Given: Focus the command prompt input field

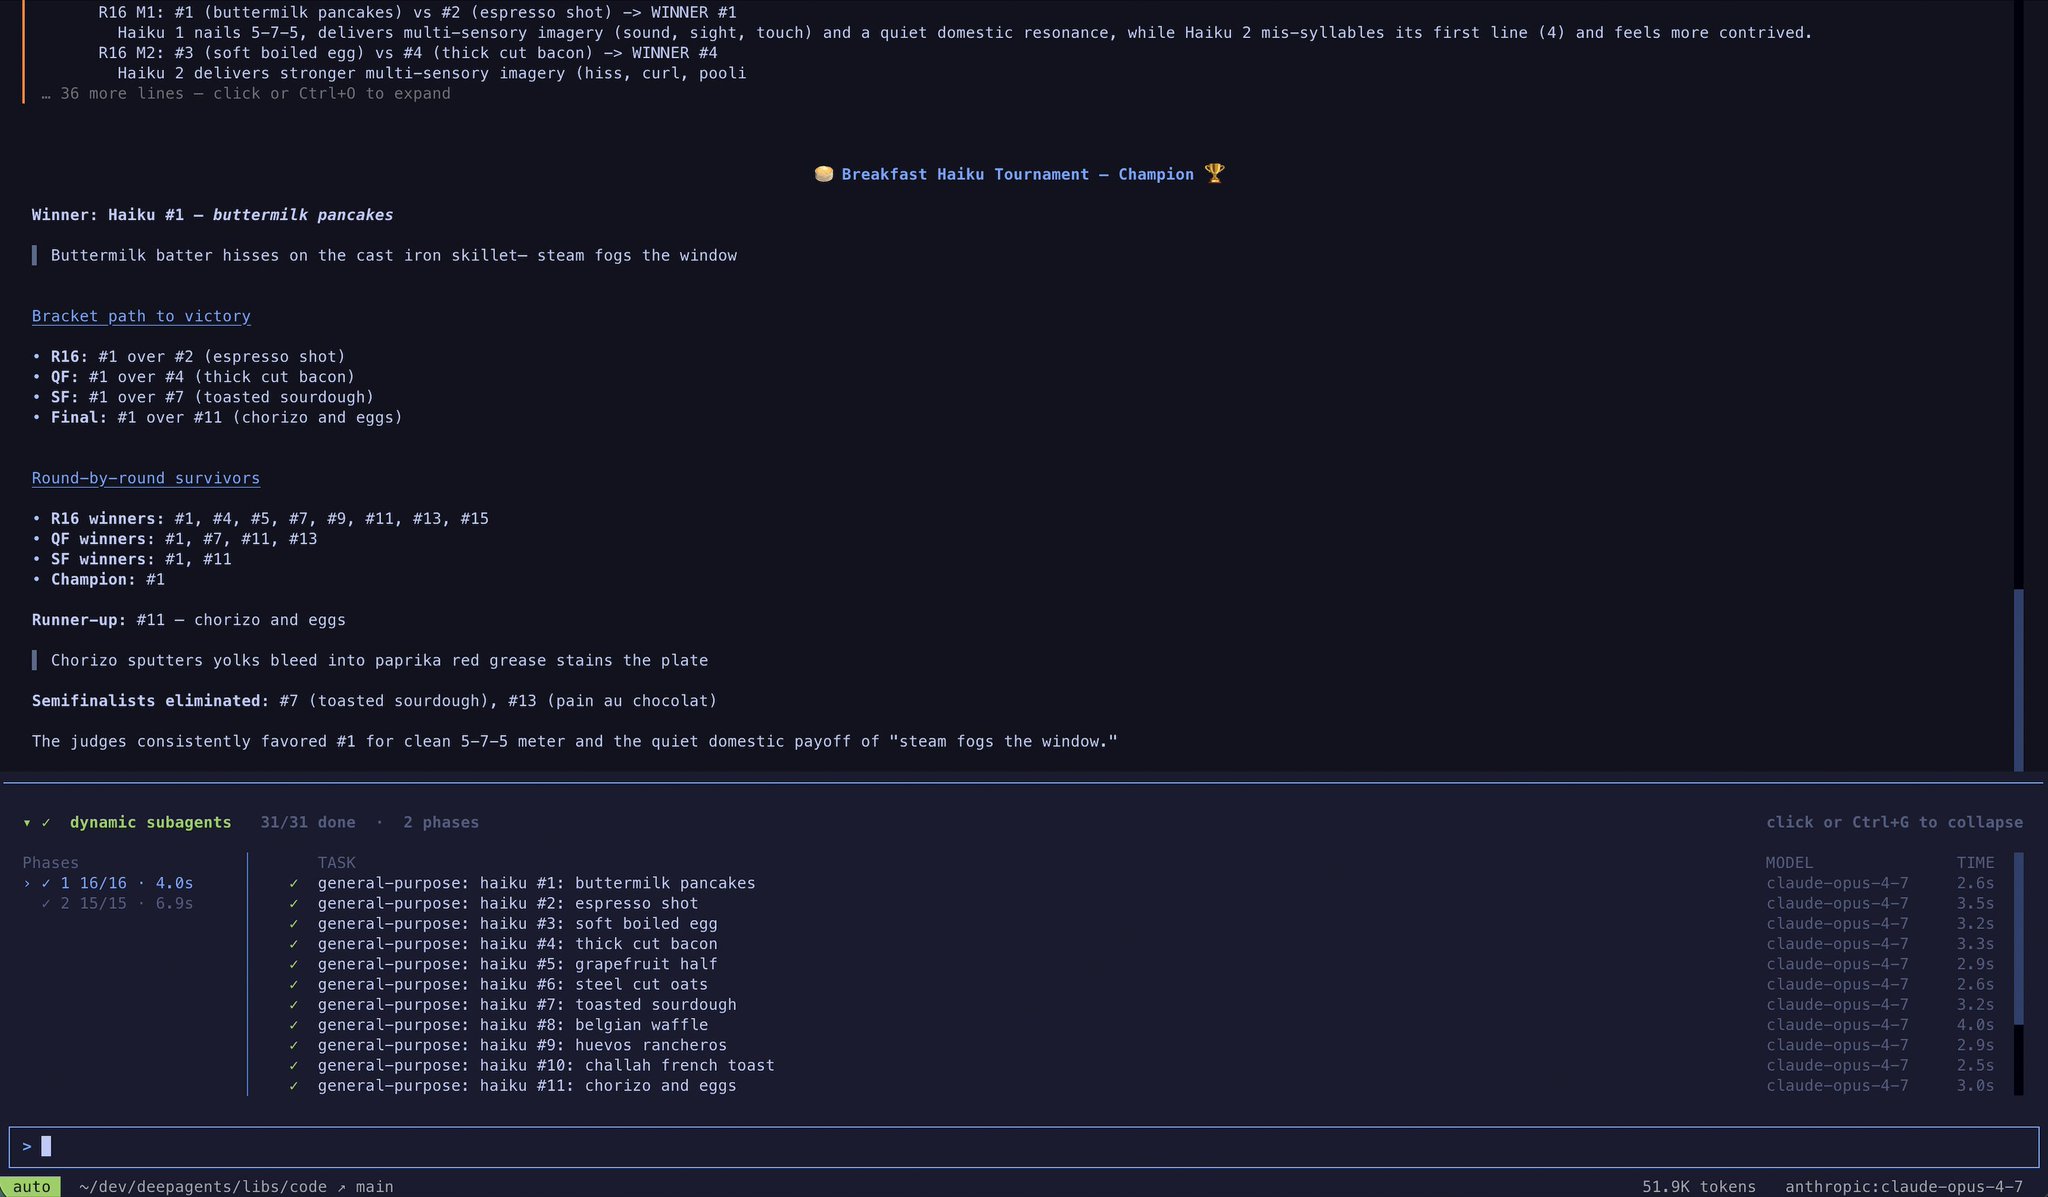Looking at the screenshot, I should click(1024, 1147).
